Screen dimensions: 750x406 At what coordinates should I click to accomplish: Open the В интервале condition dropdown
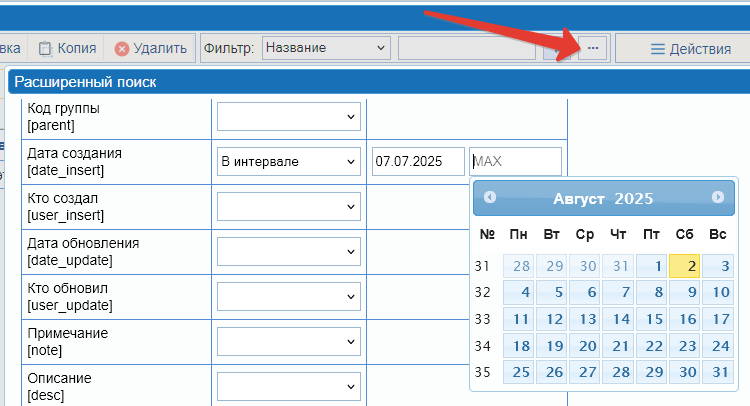289,162
